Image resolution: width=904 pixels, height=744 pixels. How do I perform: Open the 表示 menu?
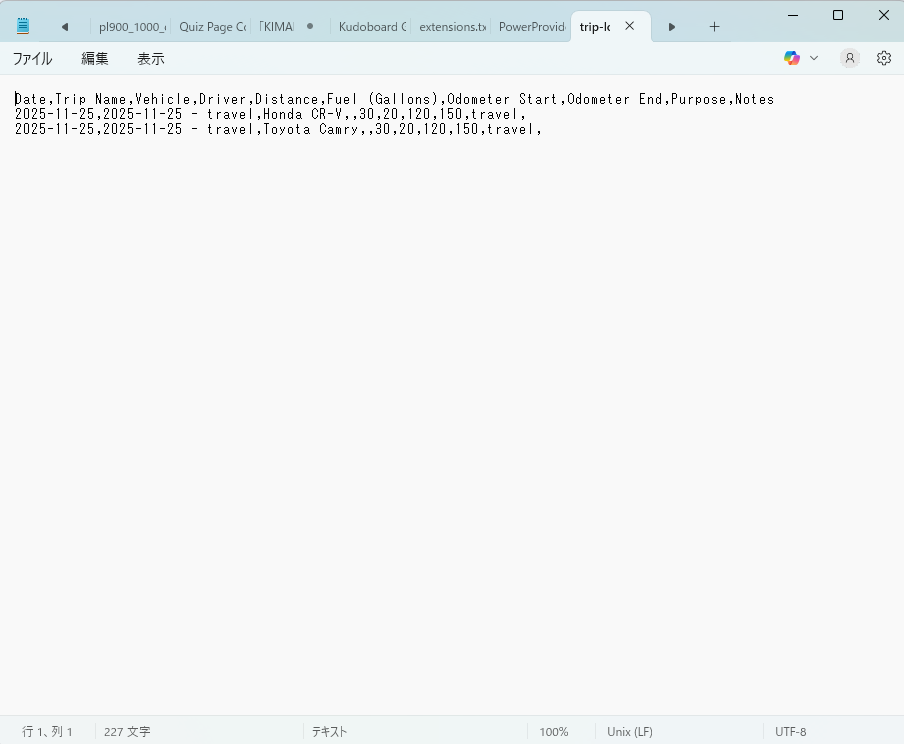point(150,58)
